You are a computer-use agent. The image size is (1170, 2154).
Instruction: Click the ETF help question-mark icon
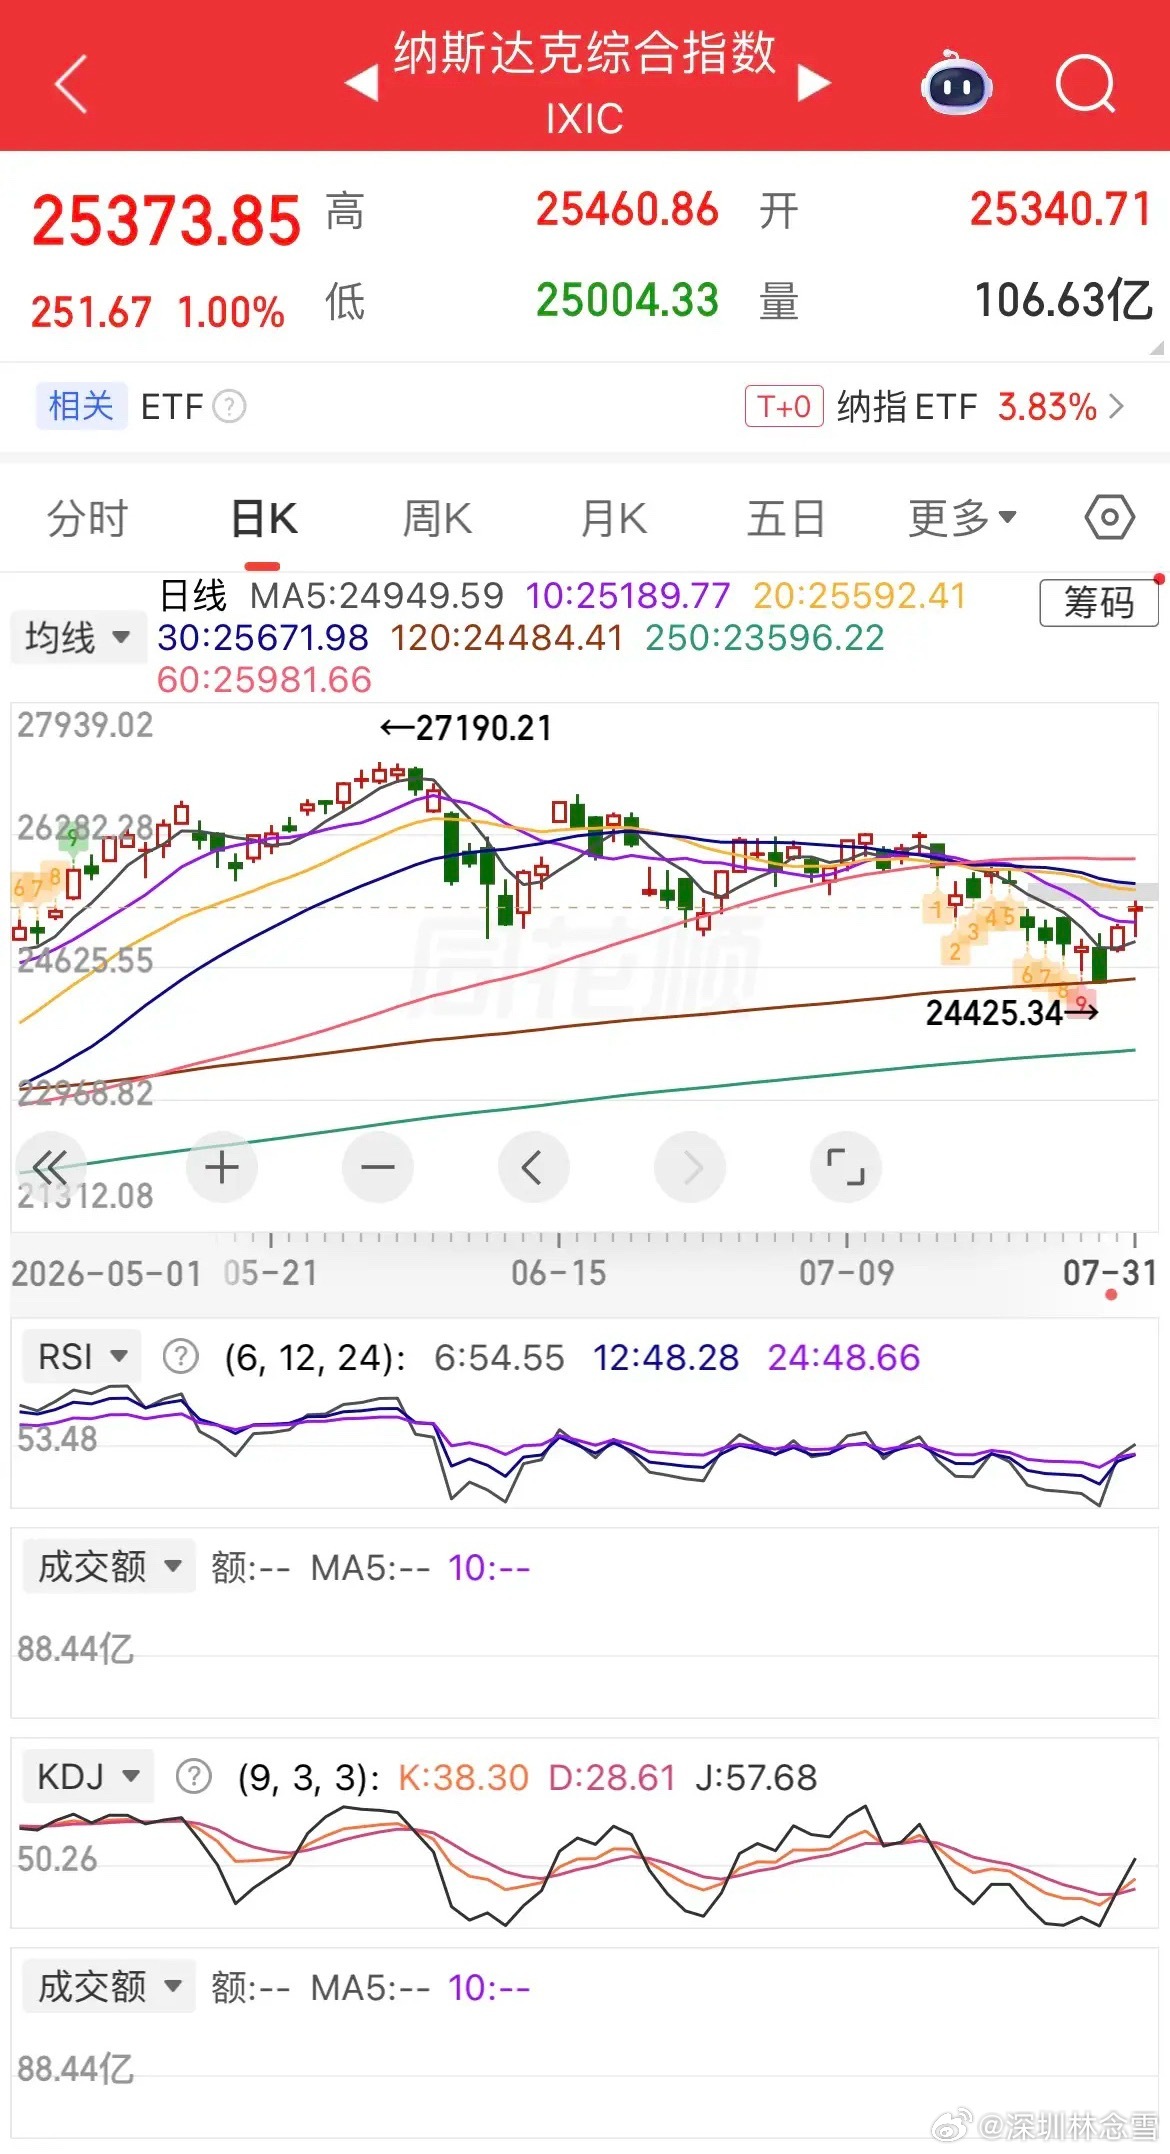230,407
